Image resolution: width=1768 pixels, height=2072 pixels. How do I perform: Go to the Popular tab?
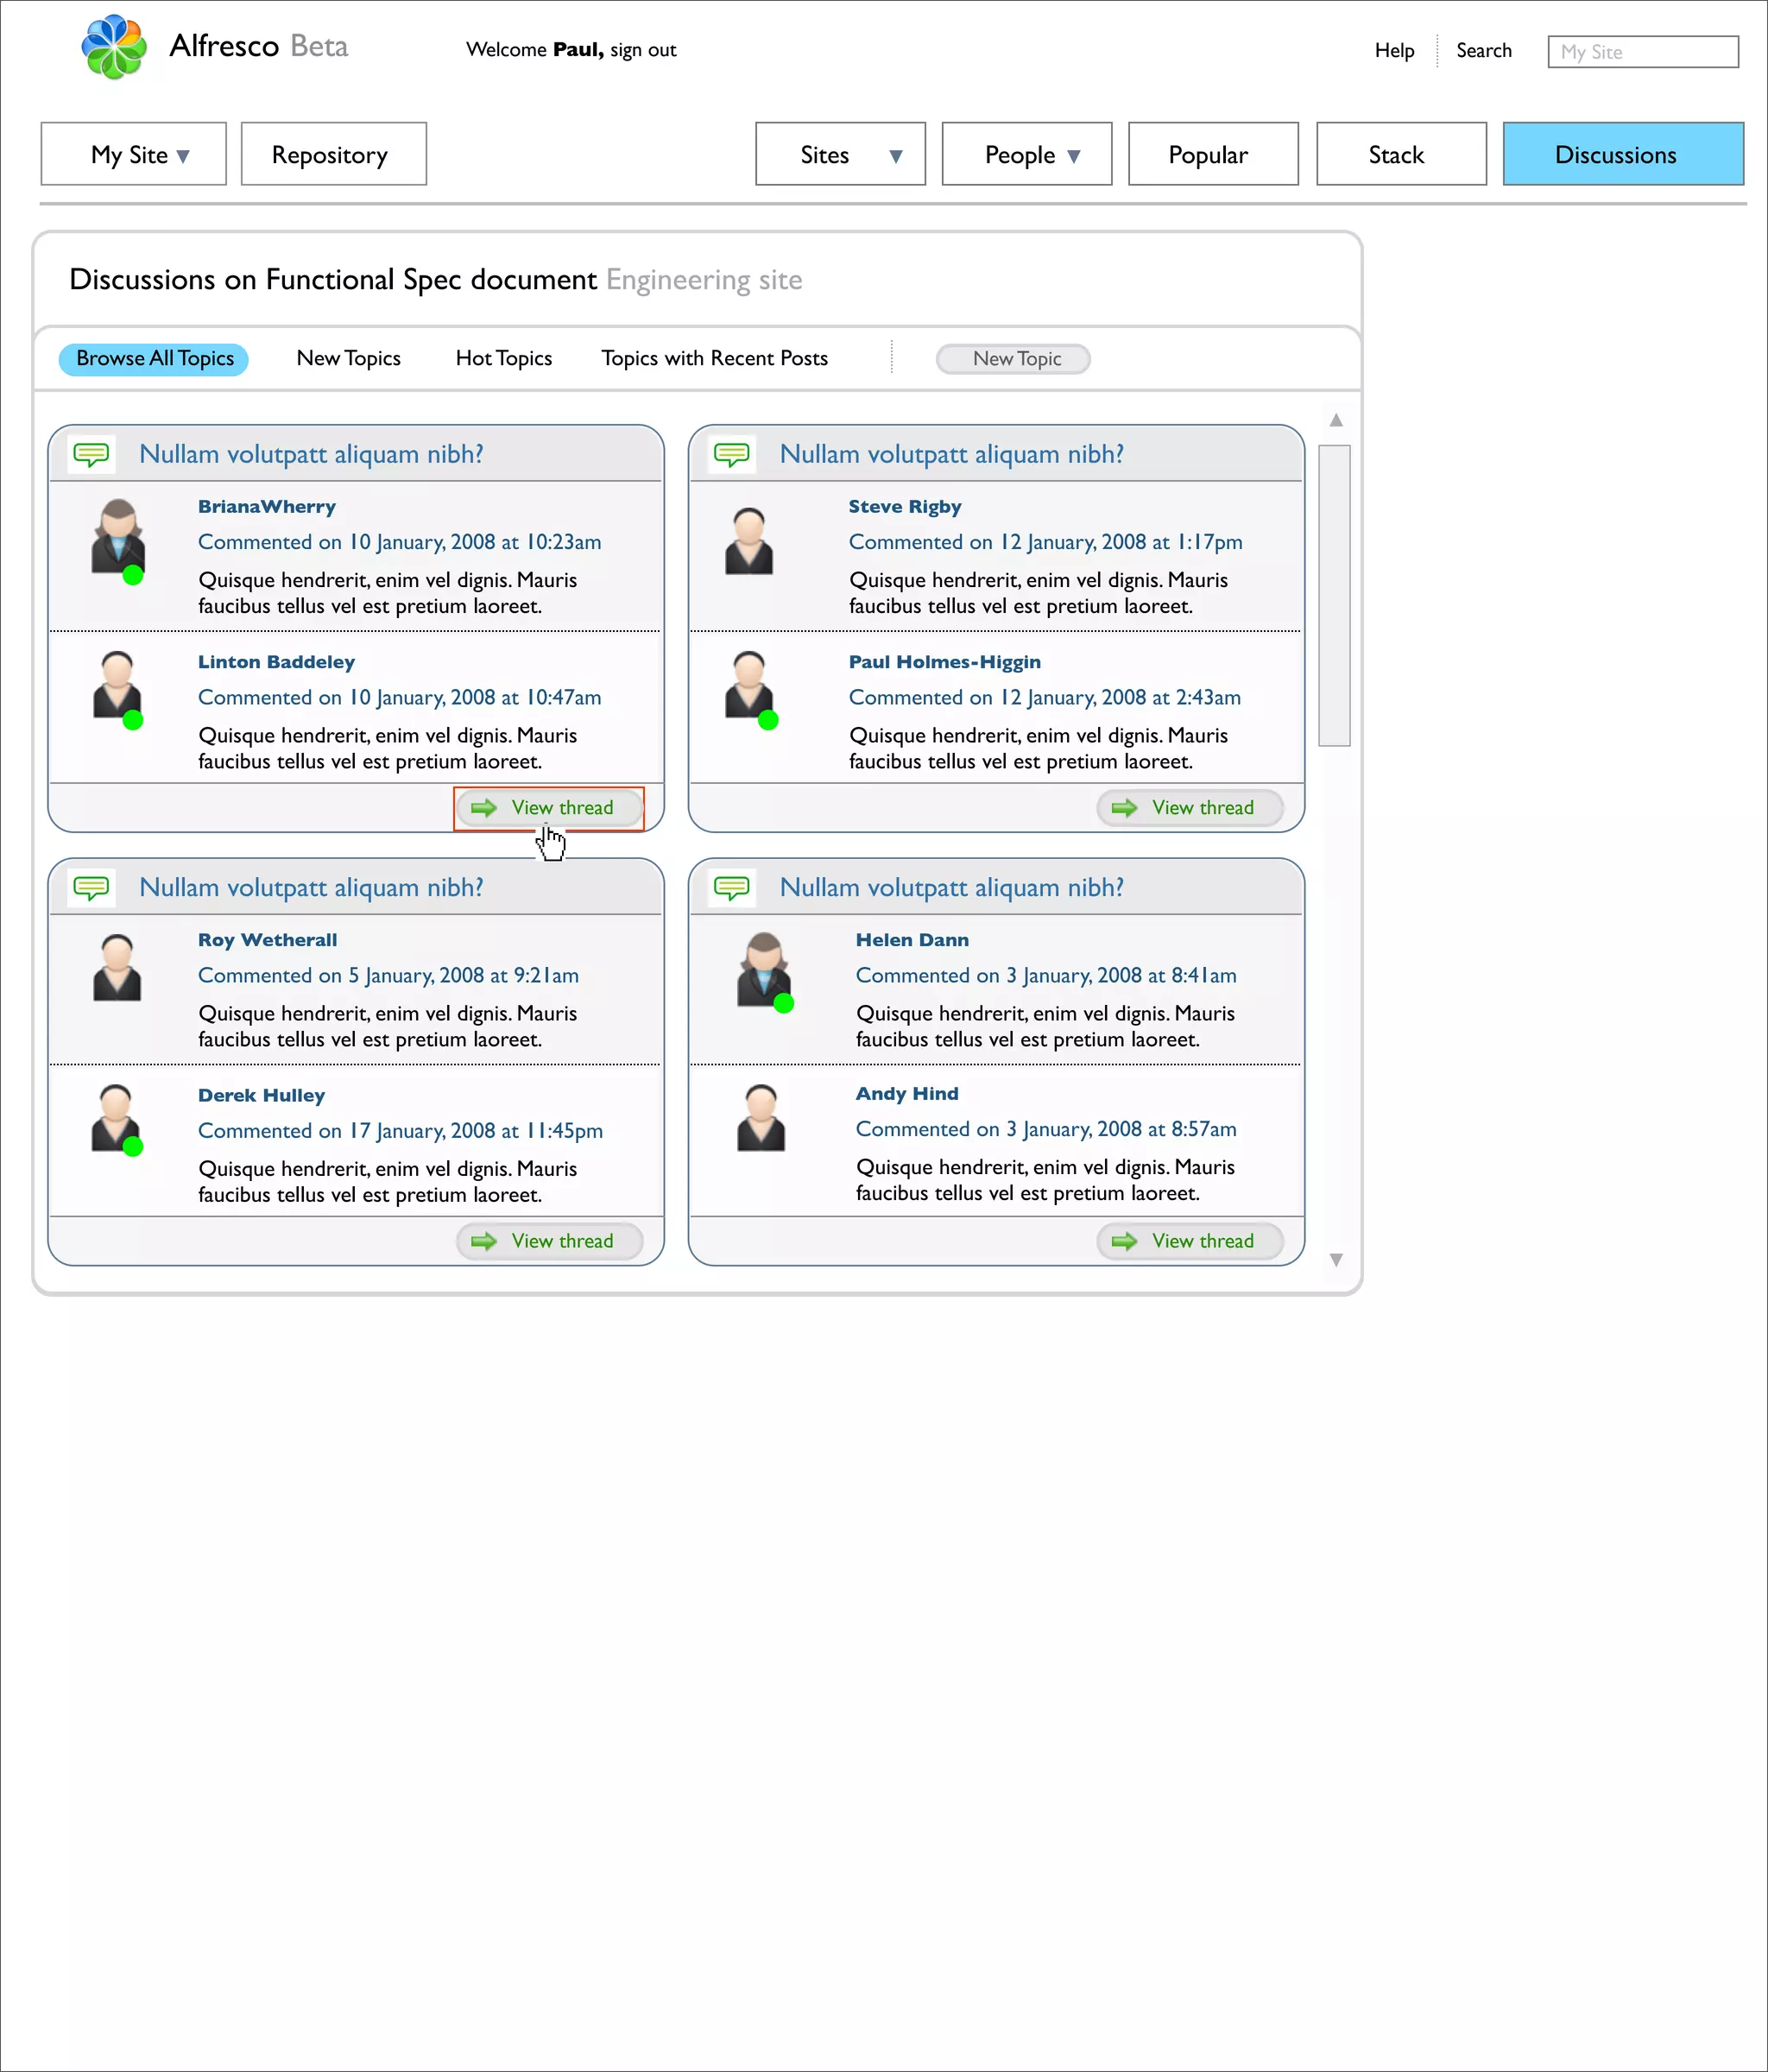click(x=1214, y=154)
